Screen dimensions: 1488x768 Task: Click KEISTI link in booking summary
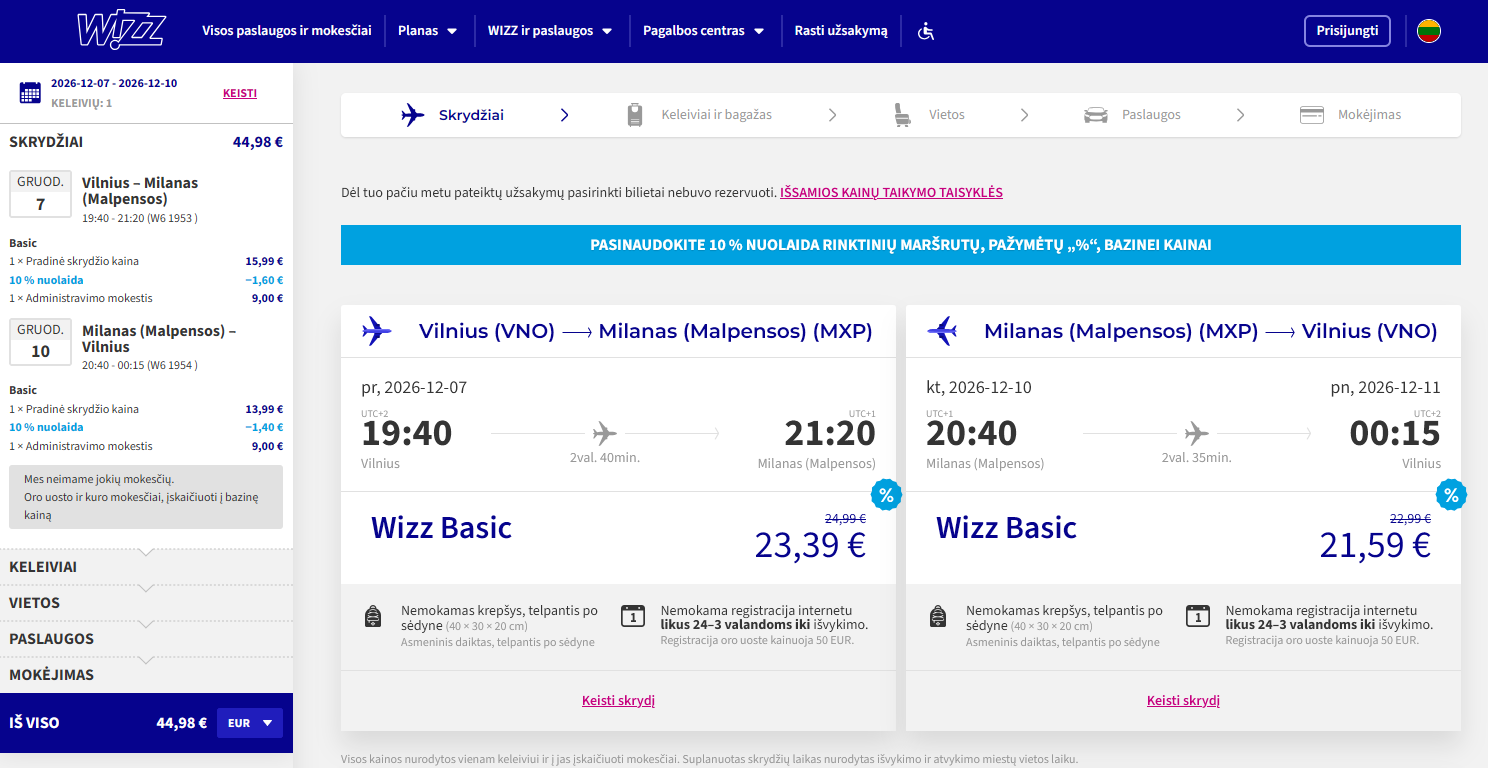tap(240, 93)
